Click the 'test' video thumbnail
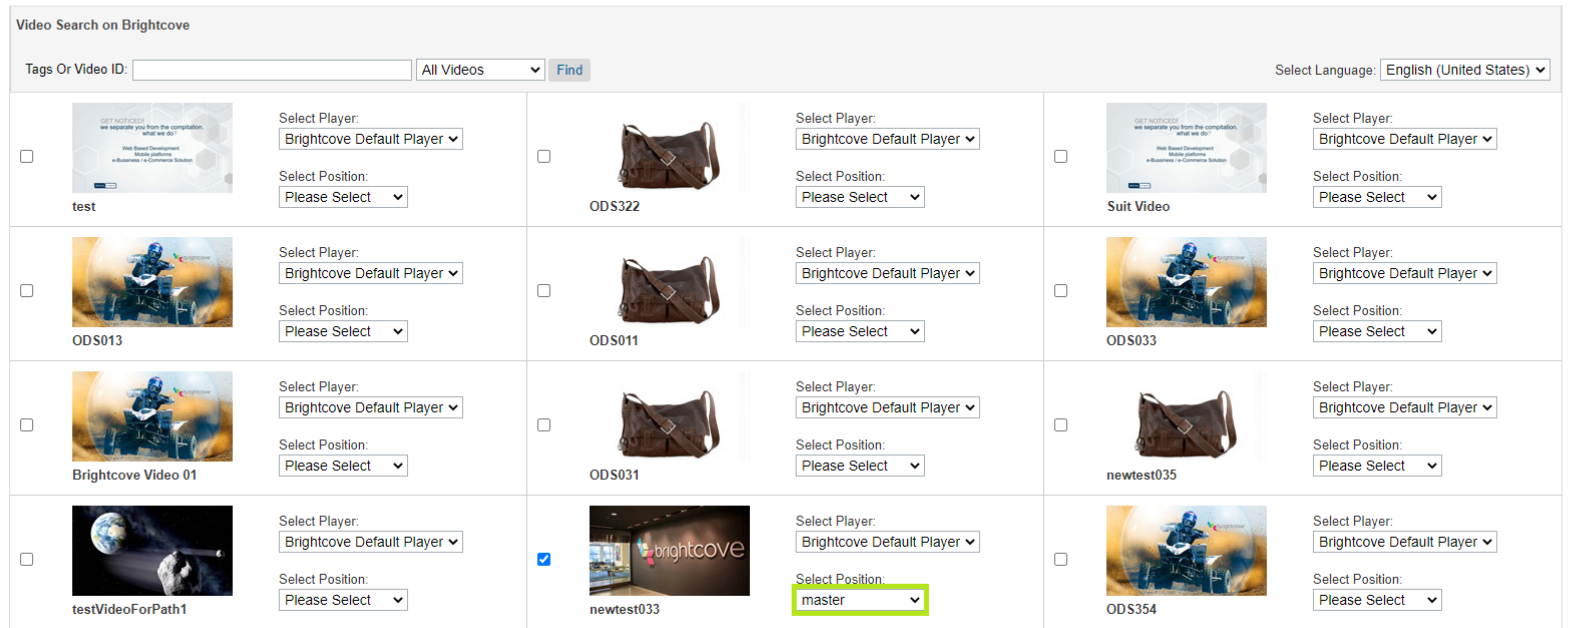Screen dimensions: 1572x628 [152, 148]
